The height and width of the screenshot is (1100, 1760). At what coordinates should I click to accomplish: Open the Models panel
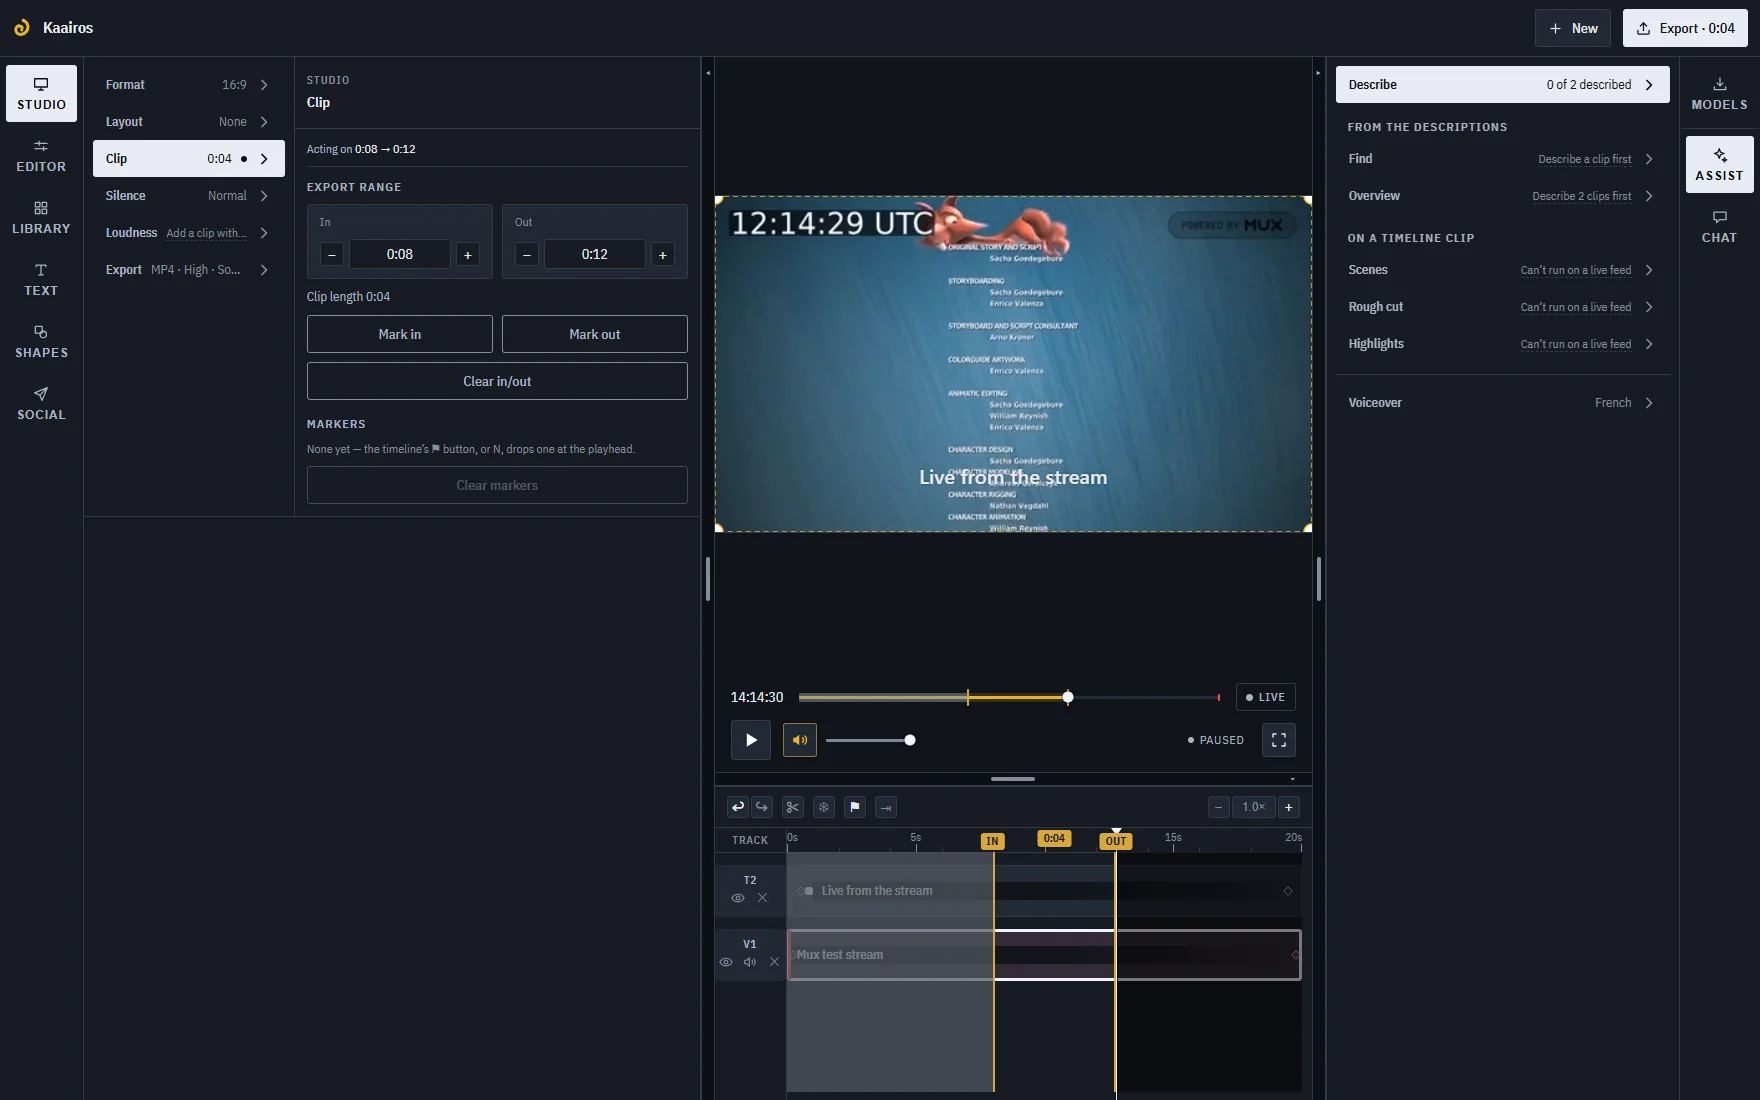1719,94
